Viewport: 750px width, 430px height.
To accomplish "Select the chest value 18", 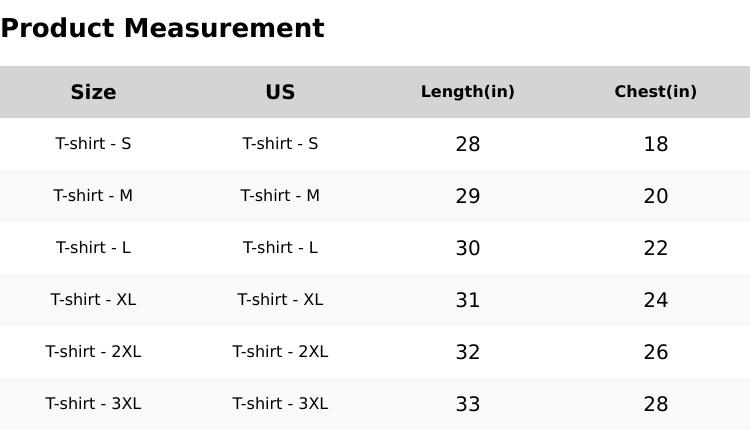I will [655, 144].
